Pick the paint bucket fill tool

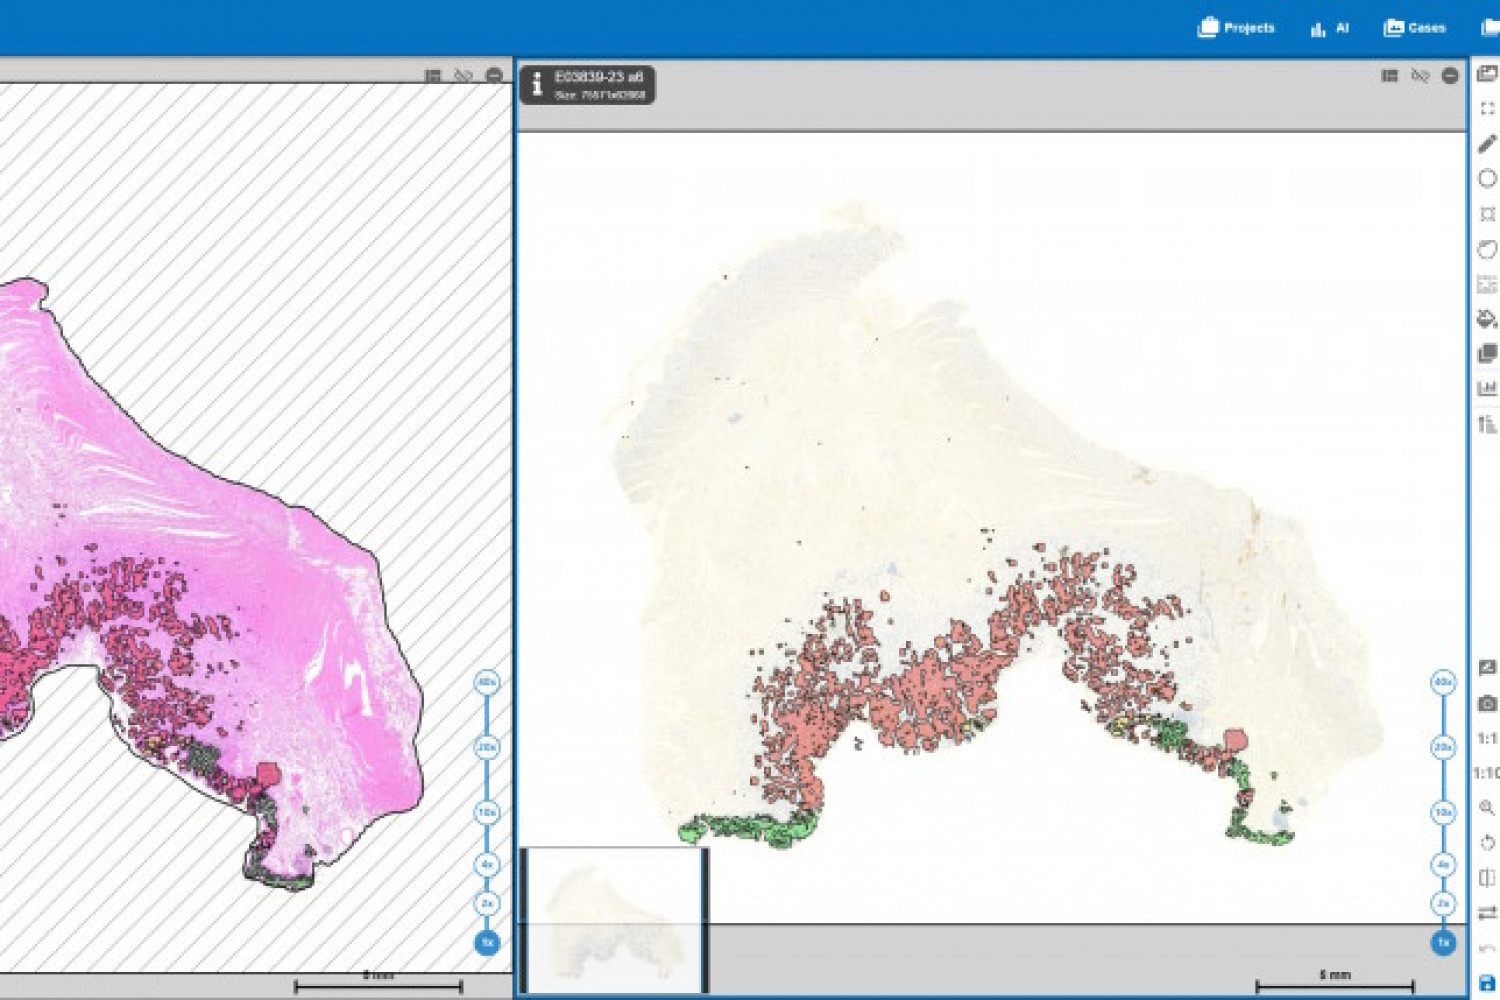[1487, 319]
